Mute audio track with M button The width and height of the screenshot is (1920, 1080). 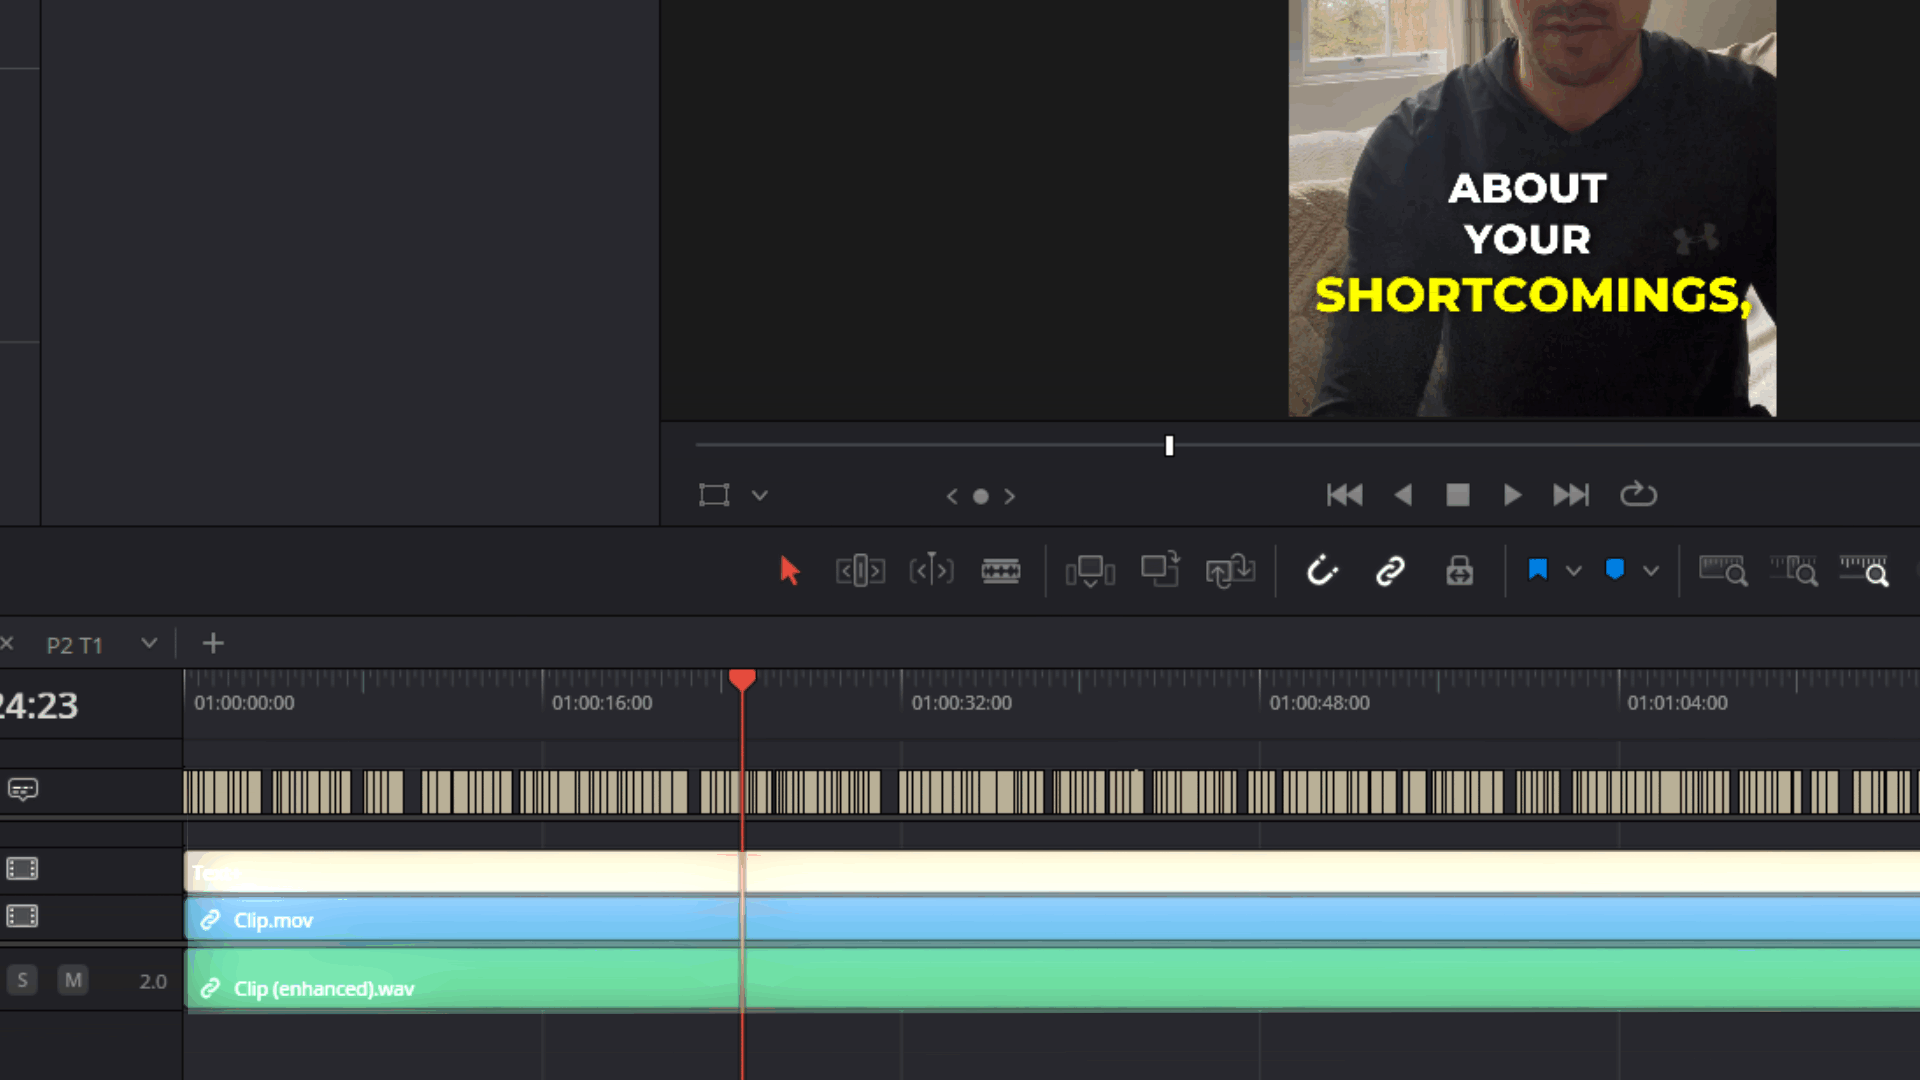(x=73, y=980)
